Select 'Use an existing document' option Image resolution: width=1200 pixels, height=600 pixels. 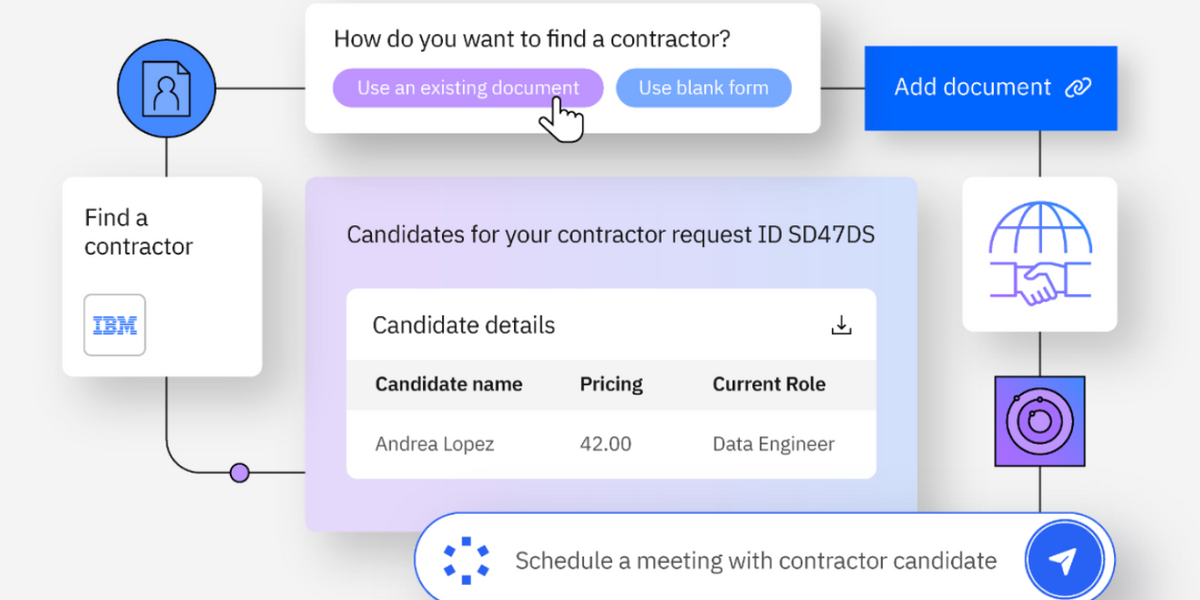[468, 88]
